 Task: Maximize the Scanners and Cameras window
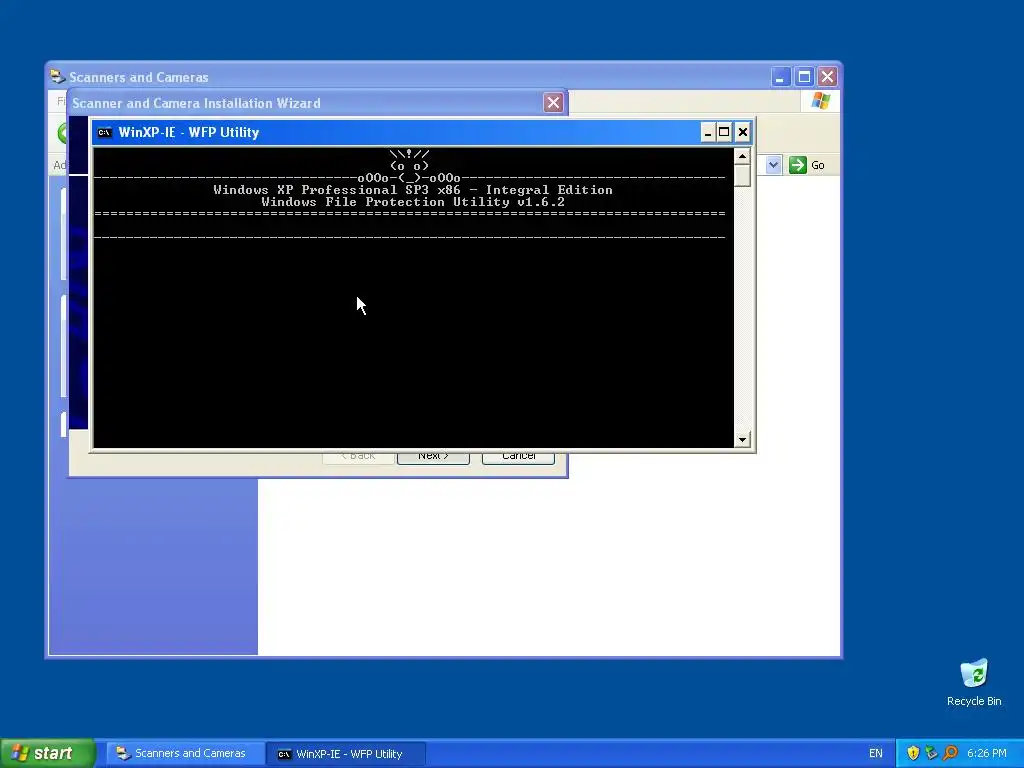(805, 77)
